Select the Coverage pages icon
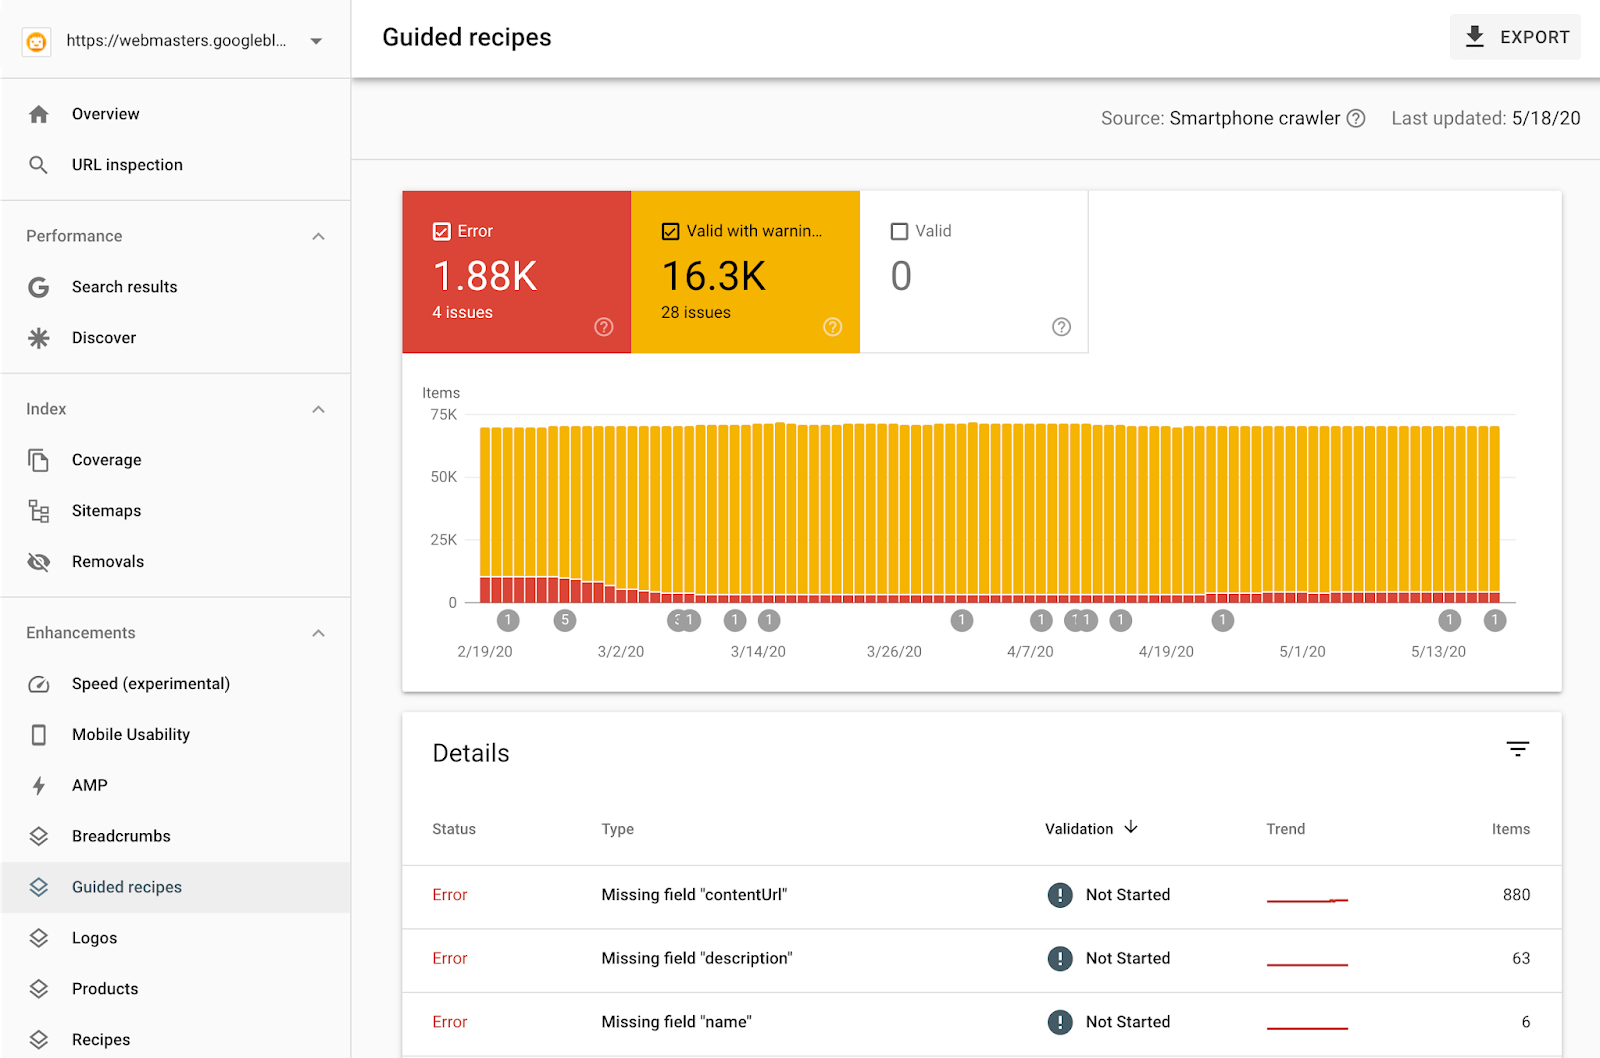The height and width of the screenshot is (1058, 1600). click(x=38, y=459)
